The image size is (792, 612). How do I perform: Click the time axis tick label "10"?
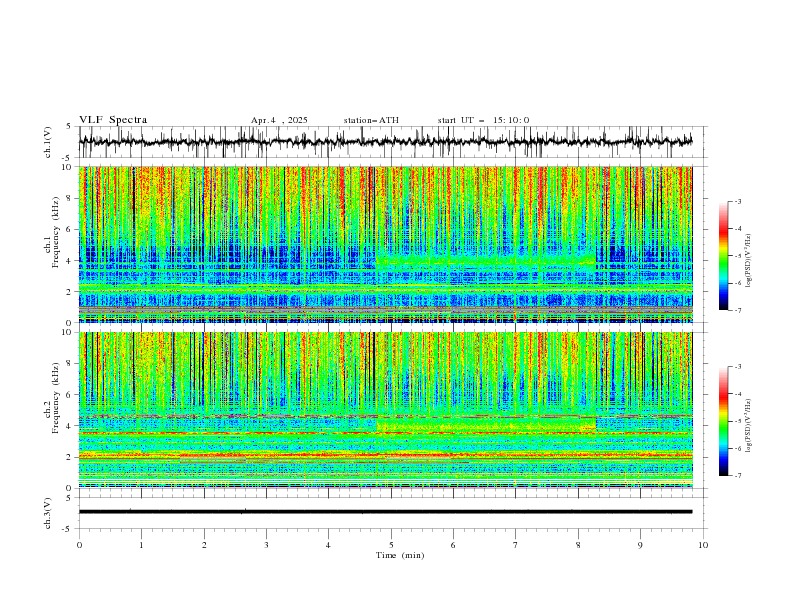click(x=703, y=545)
